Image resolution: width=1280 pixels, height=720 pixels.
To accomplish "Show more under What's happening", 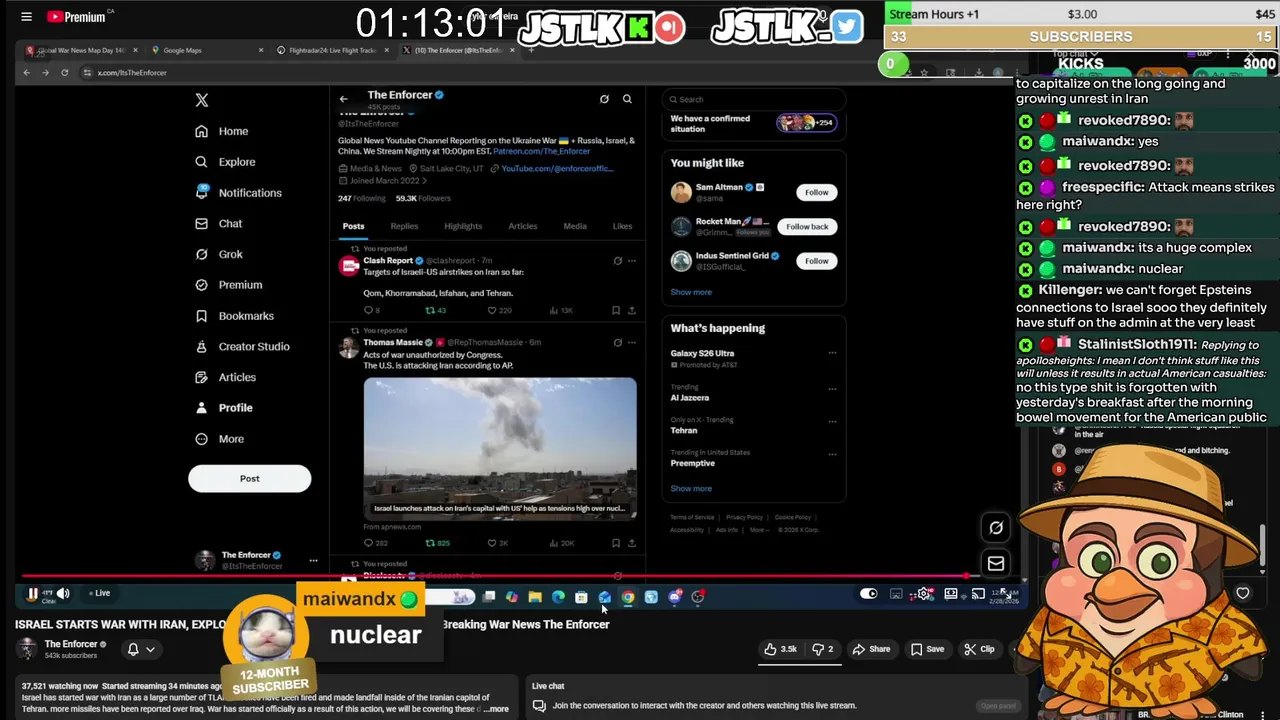I will click(x=691, y=488).
